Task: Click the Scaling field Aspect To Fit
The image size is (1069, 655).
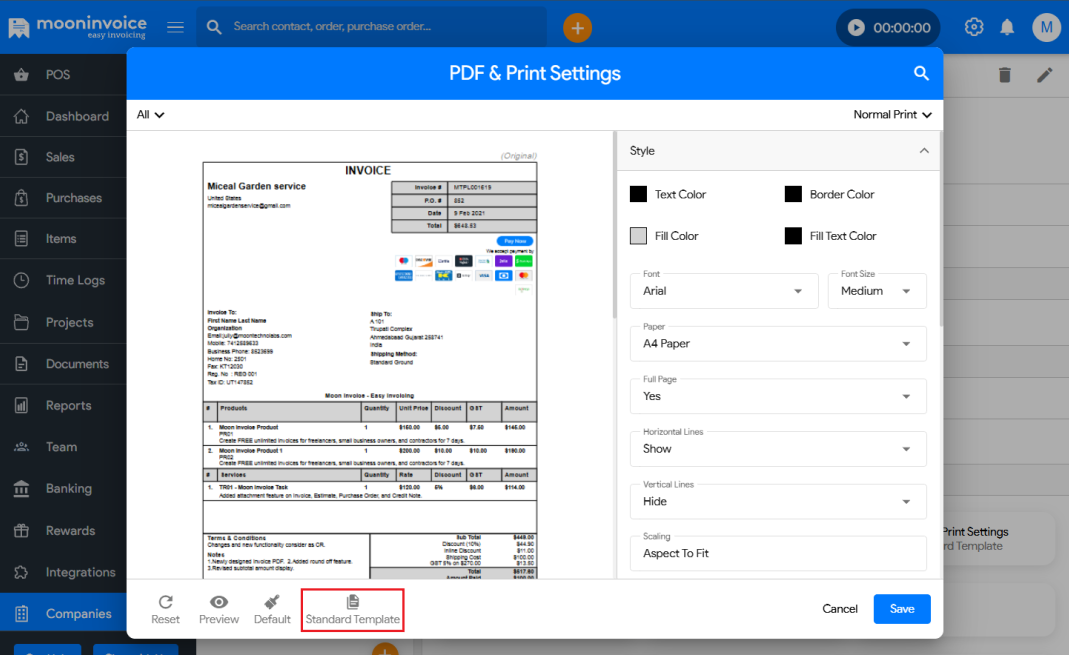Action: (778, 553)
